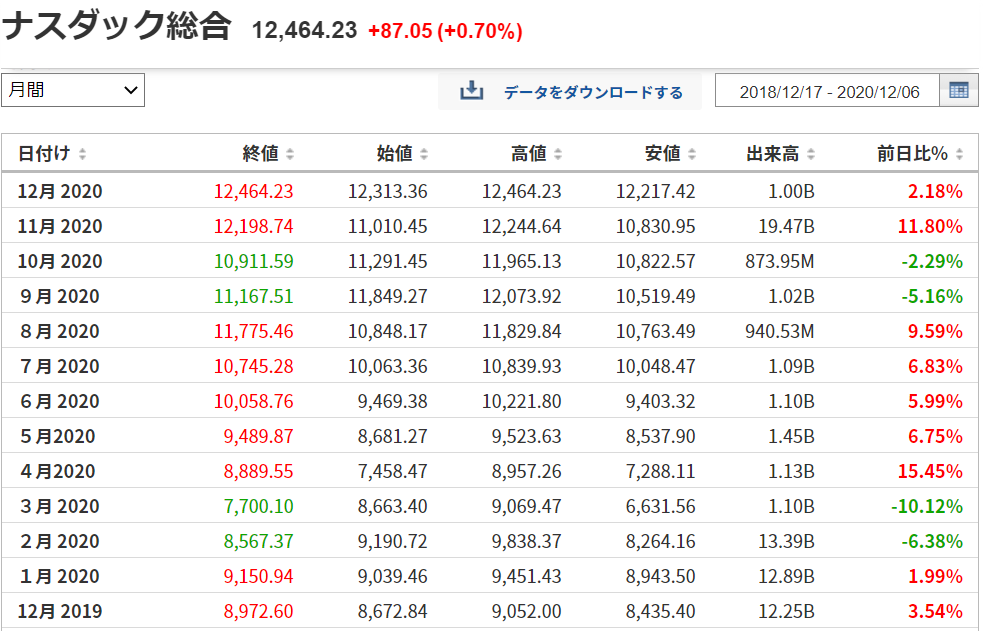Click percent change 3.54%

935,611
